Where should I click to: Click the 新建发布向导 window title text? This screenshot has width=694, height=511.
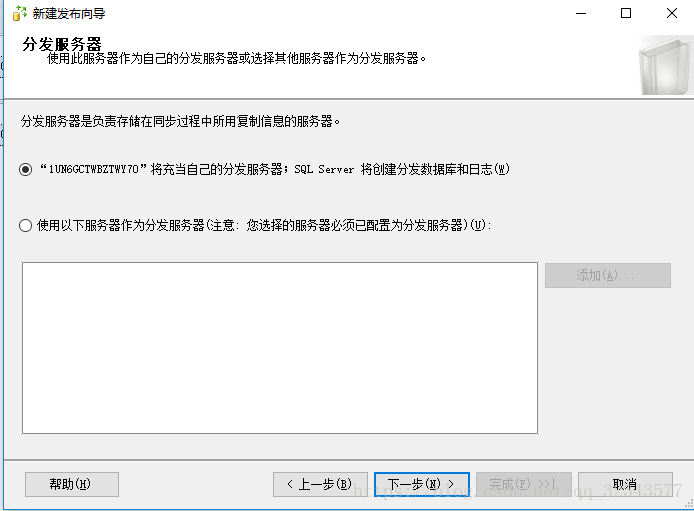pyautogui.click(x=69, y=14)
